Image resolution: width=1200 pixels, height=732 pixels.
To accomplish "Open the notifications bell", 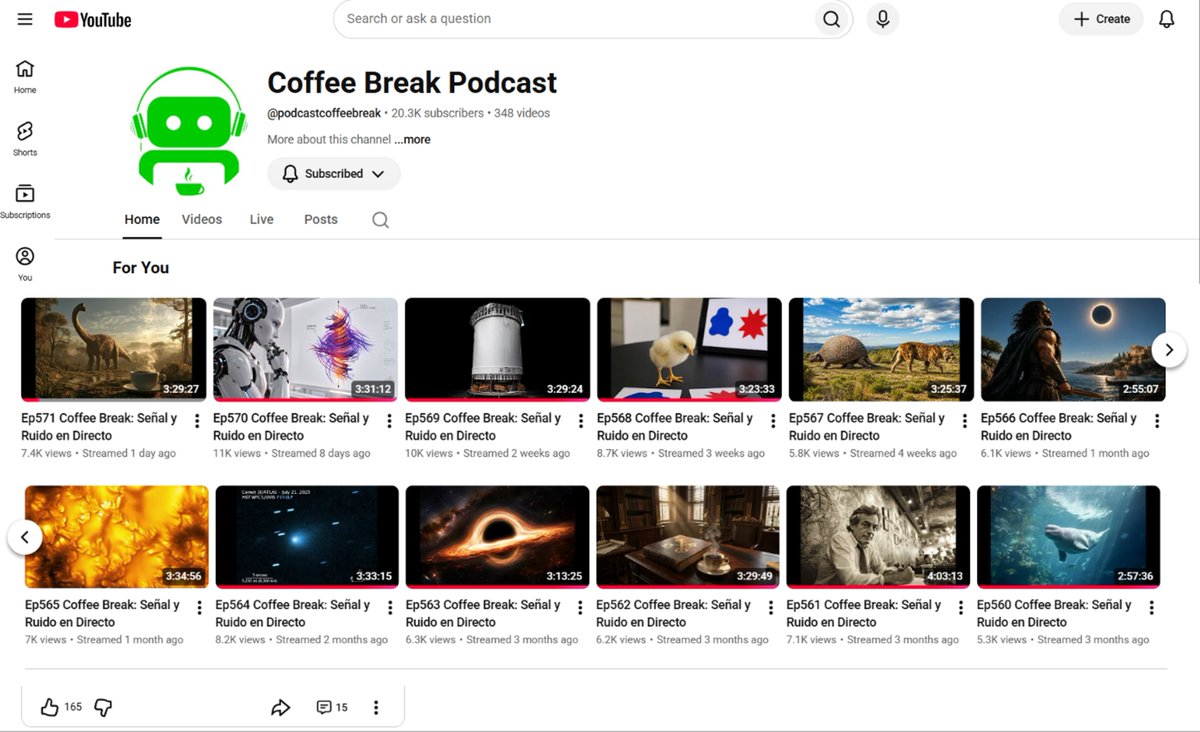I will (1166, 19).
